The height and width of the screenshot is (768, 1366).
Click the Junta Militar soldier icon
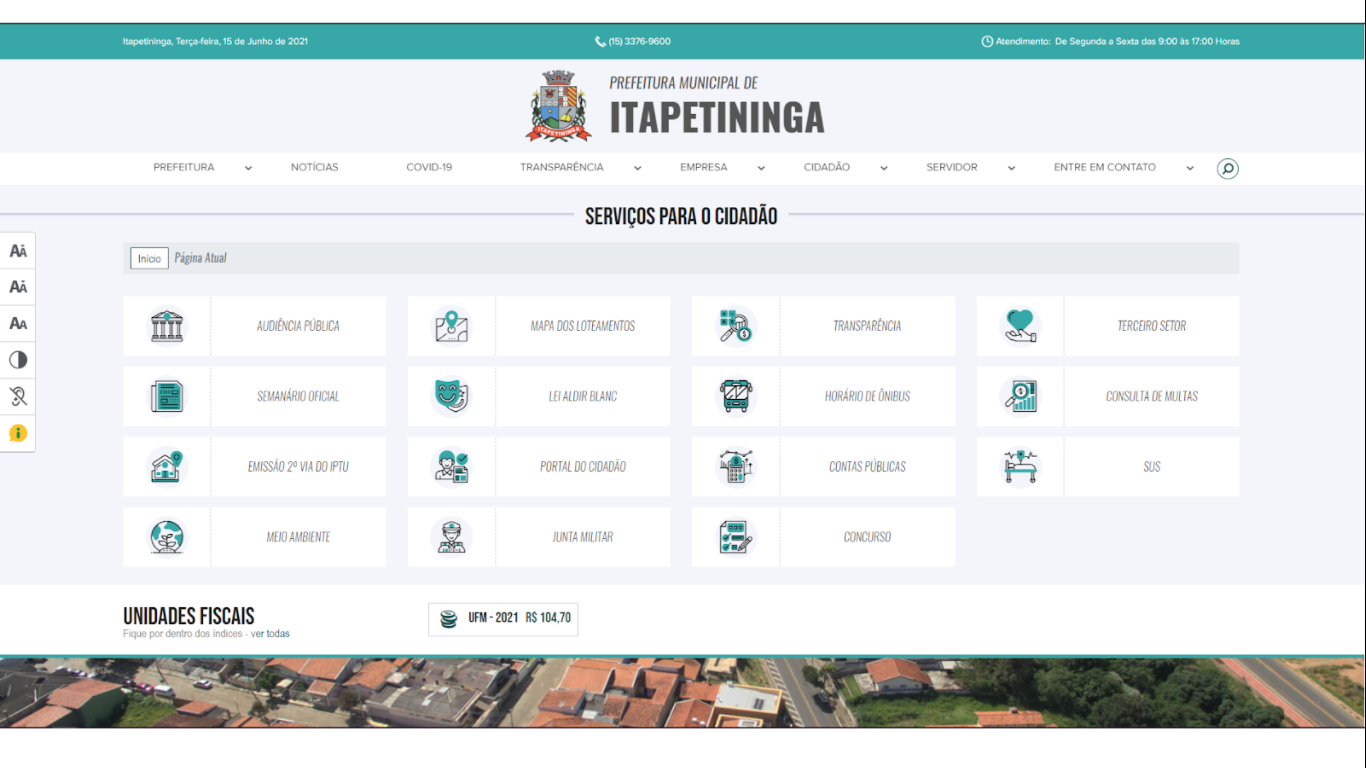pyautogui.click(x=451, y=537)
